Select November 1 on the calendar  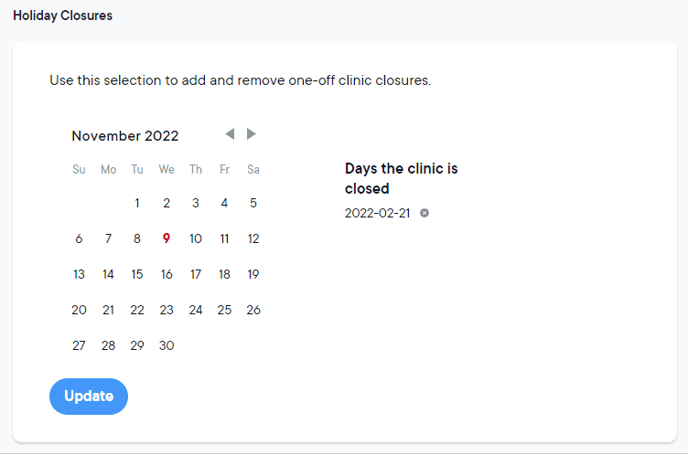(x=137, y=203)
